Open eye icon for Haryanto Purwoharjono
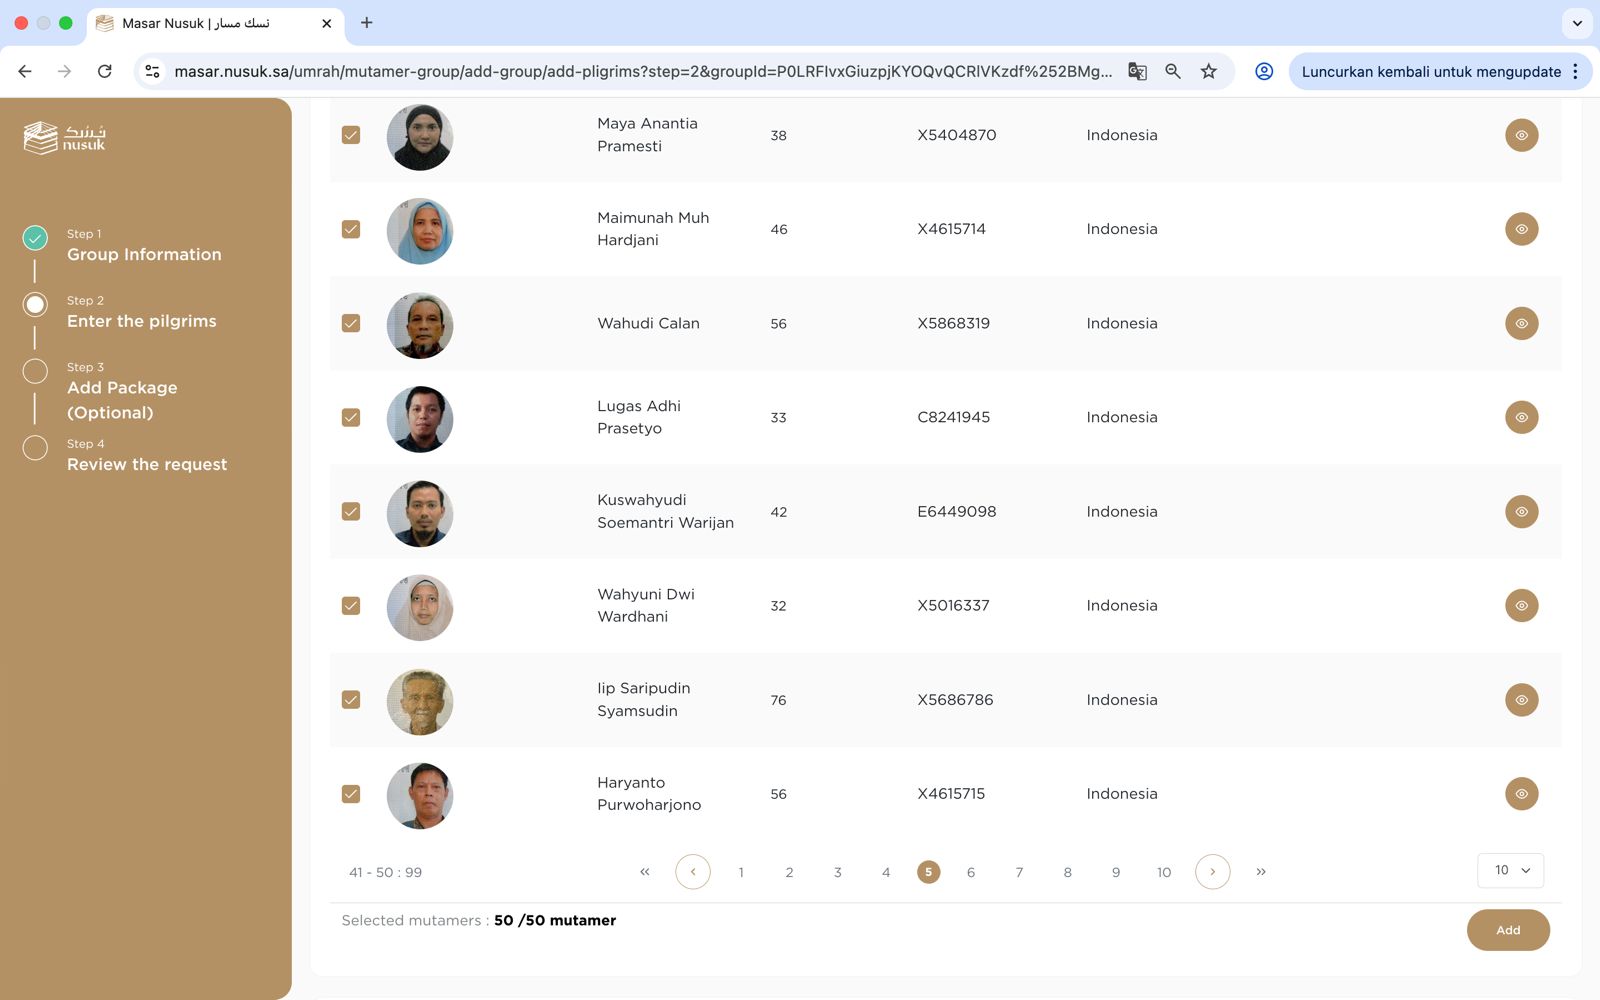 tap(1521, 794)
